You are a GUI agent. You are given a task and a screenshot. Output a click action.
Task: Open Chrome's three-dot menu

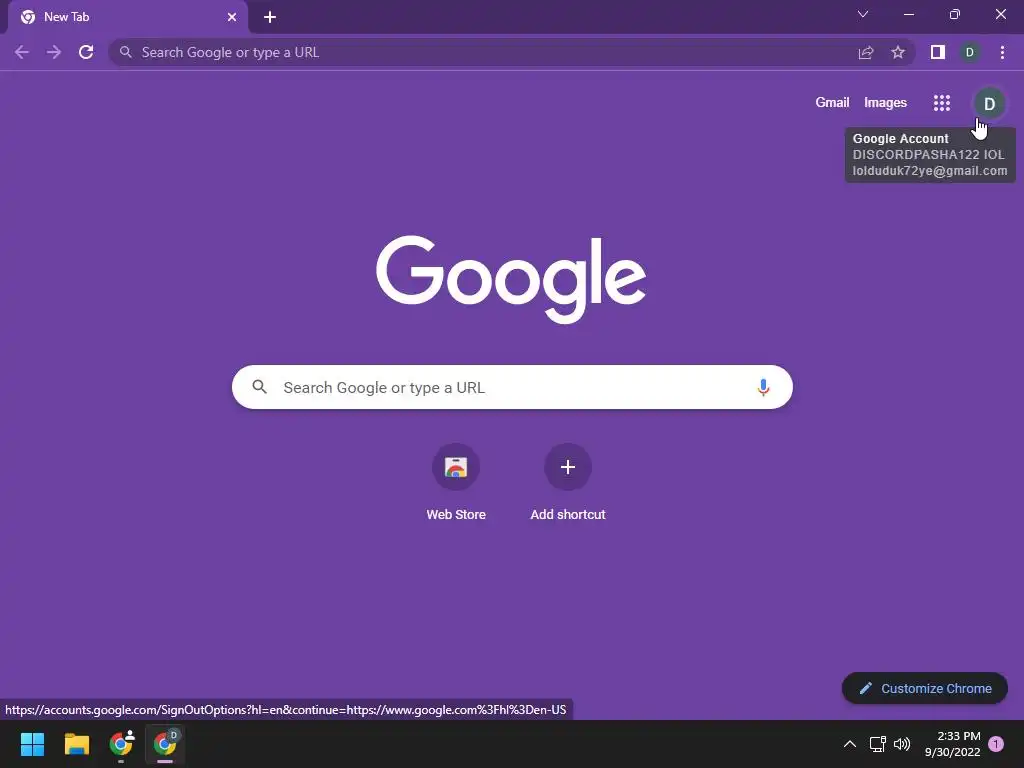[1002, 52]
